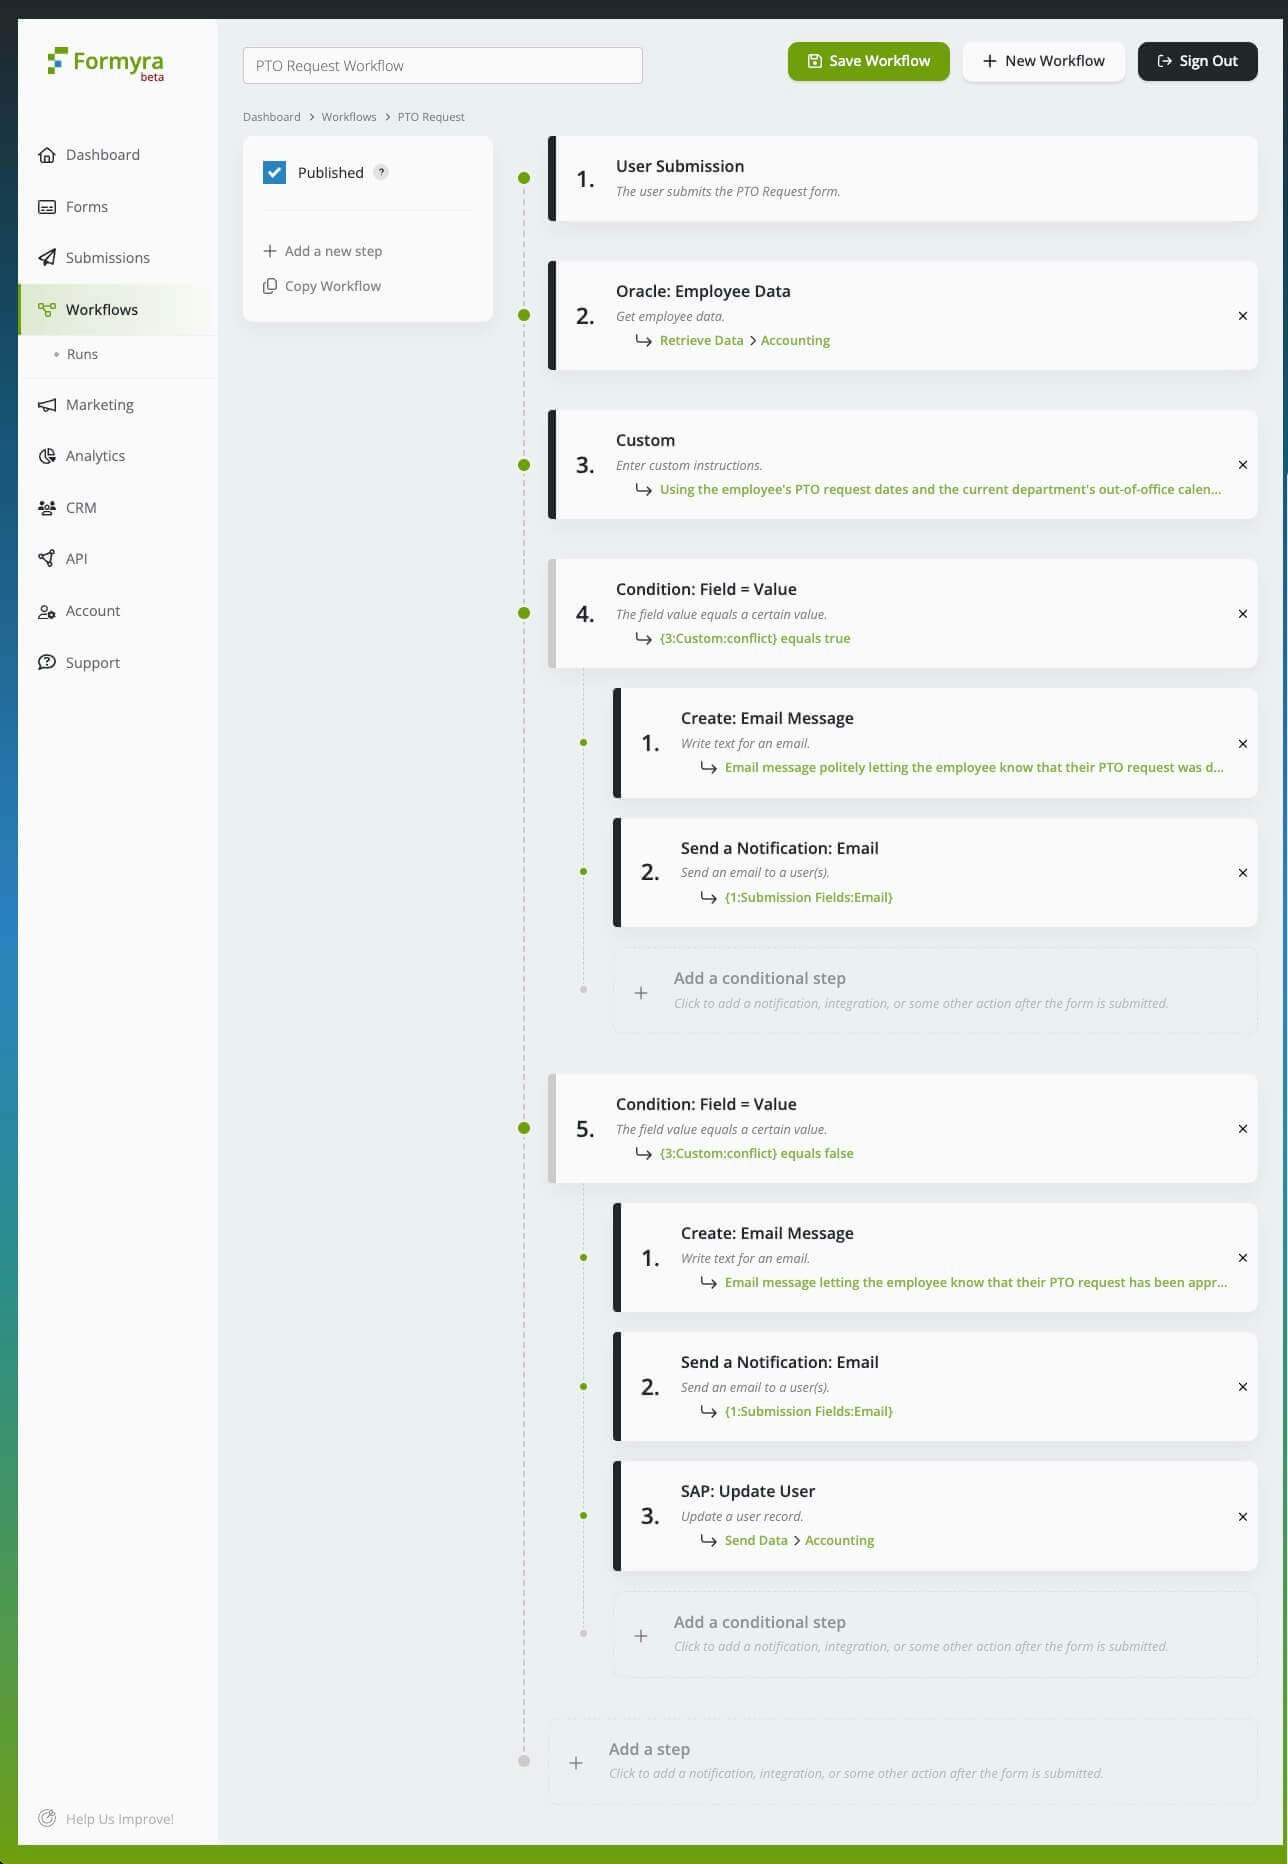Viewport: 1288px width, 1864px height.
Task: Click the Save Workflow button
Action: click(x=868, y=61)
